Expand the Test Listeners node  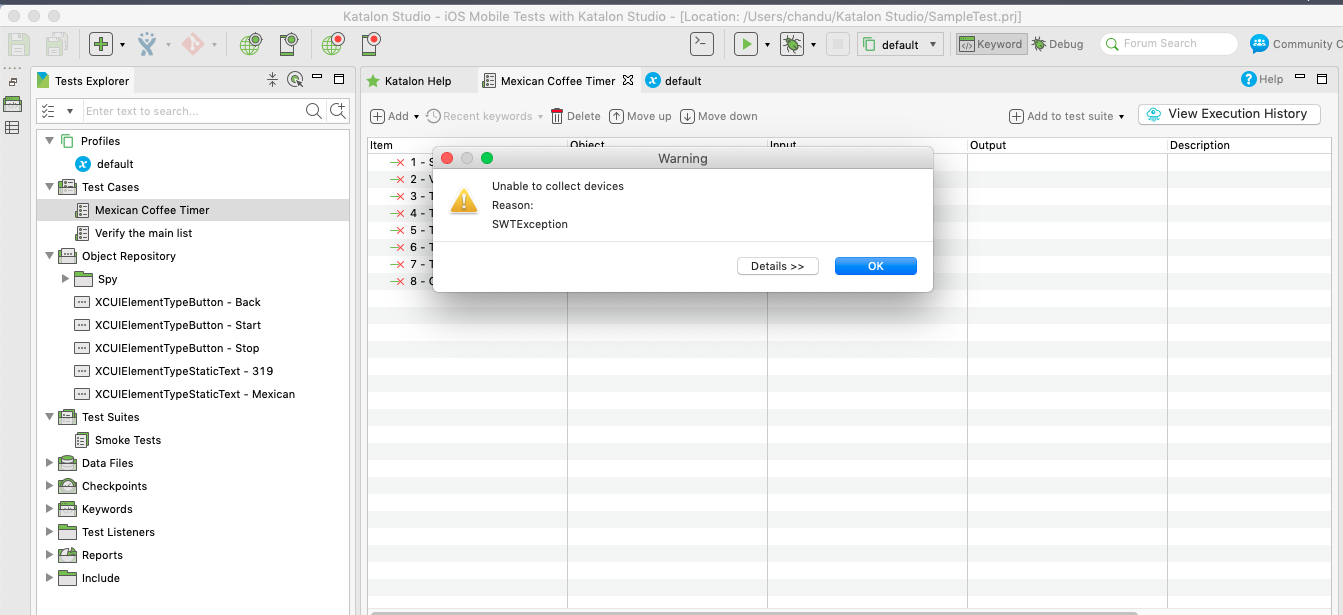(x=50, y=532)
